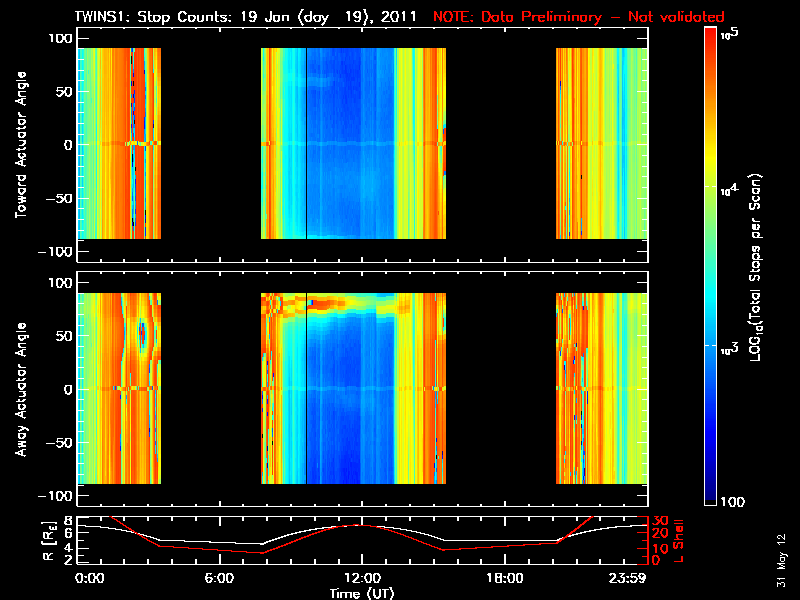Click the 6:00 time tick label
The width and height of the screenshot is (800, 600).
coord(219,579)
